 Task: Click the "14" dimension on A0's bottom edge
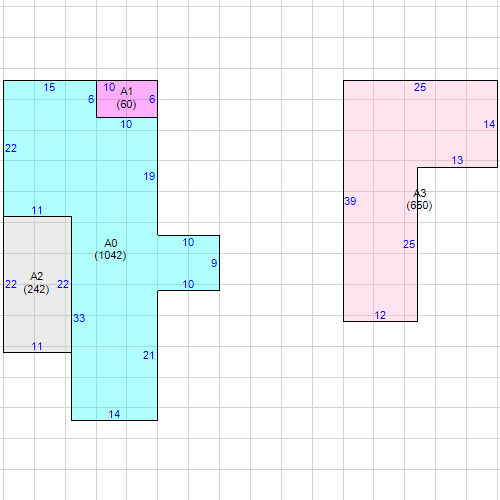(x=114, y=414)
